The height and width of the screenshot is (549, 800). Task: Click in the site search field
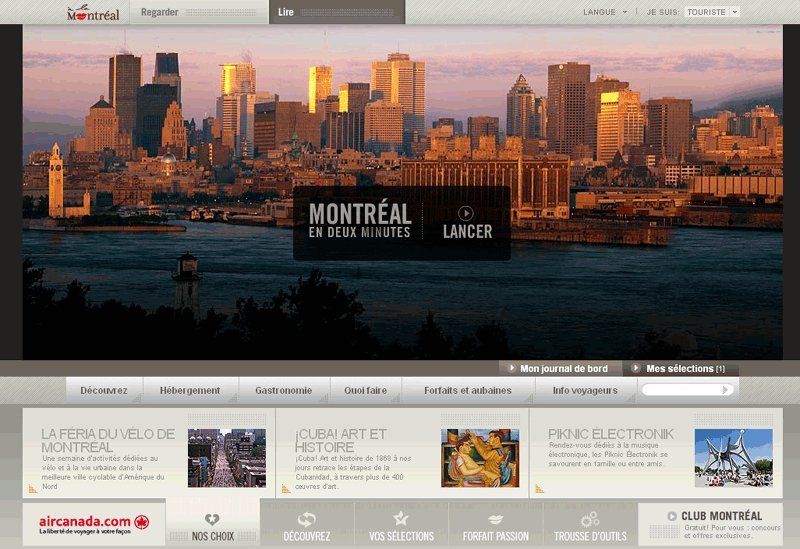680,390
